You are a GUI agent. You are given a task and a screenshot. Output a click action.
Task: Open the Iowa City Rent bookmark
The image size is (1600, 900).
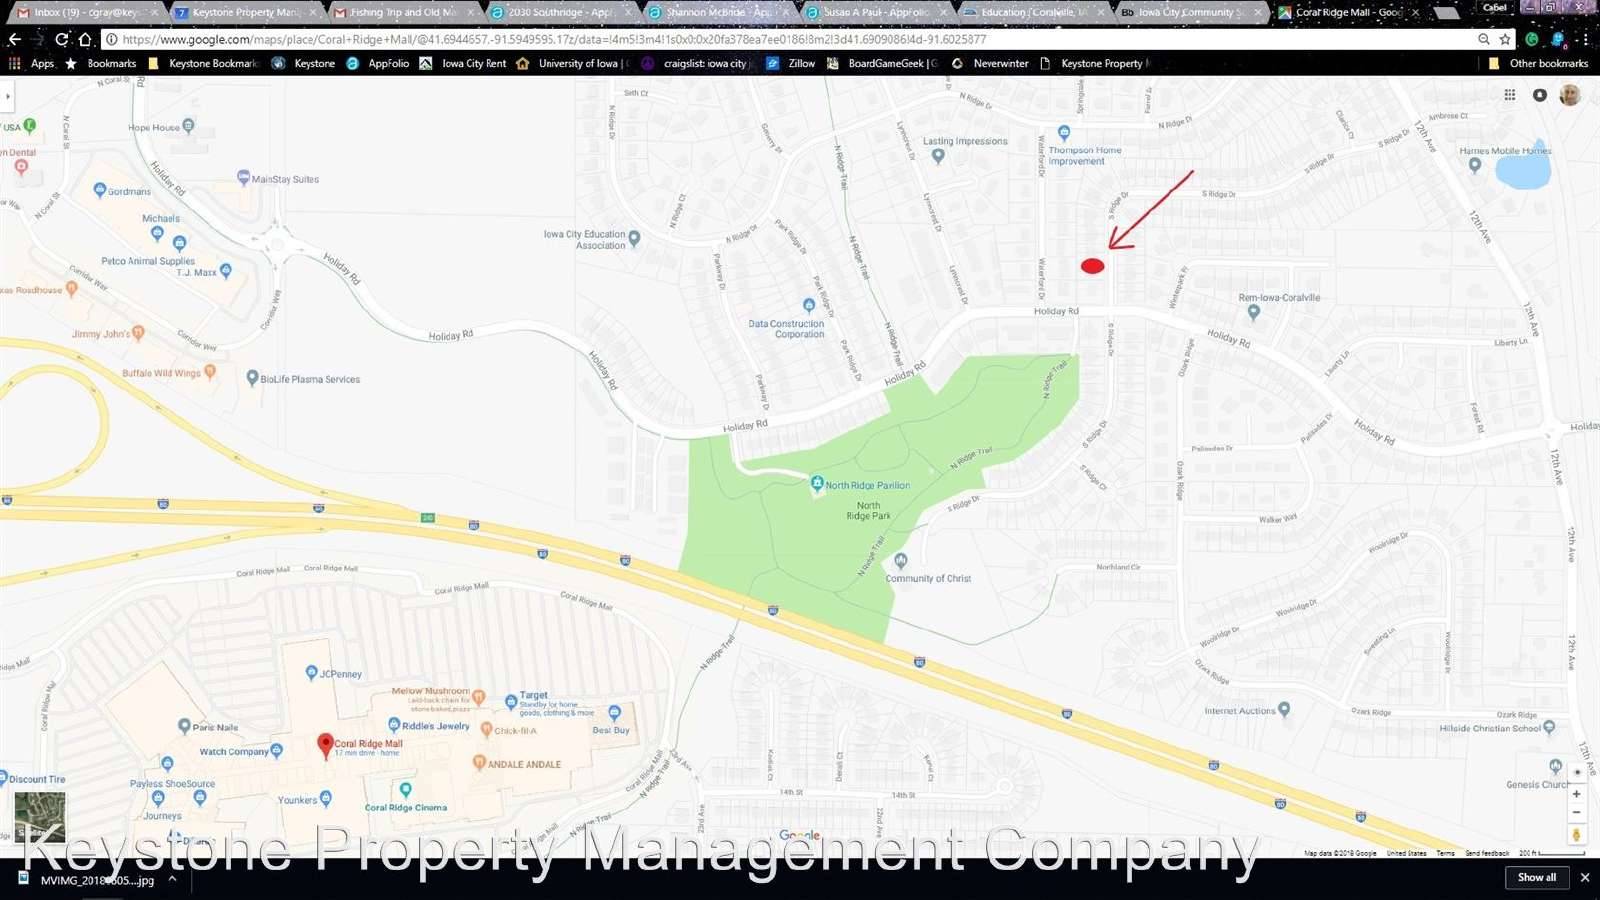coord(463,63)
